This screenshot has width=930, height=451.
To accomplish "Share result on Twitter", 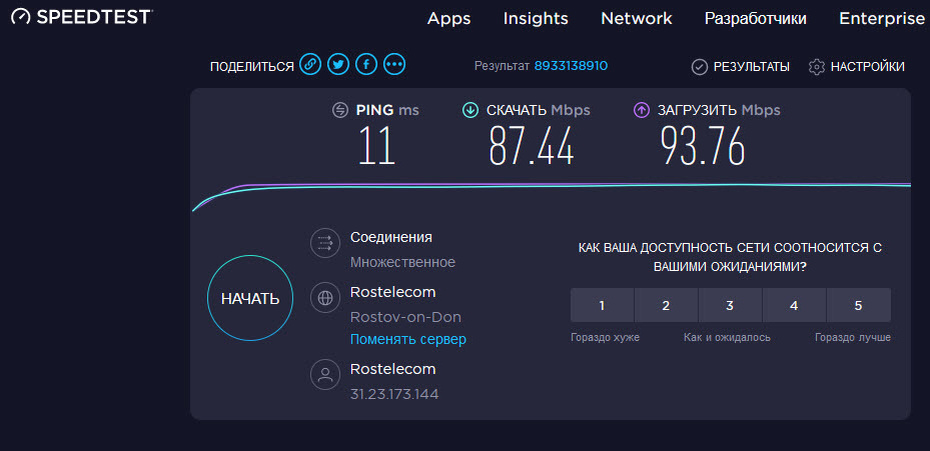I will pyautogui.click(x=338, y=63).
